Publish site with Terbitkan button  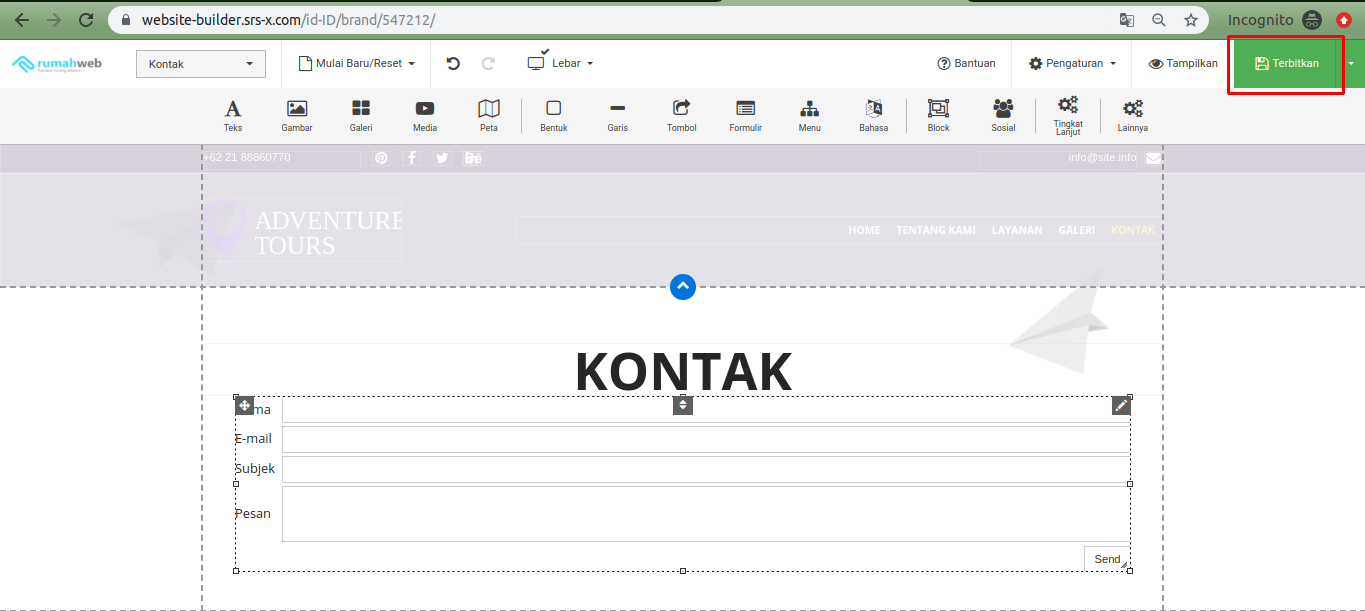click(x=1286, y=63)
